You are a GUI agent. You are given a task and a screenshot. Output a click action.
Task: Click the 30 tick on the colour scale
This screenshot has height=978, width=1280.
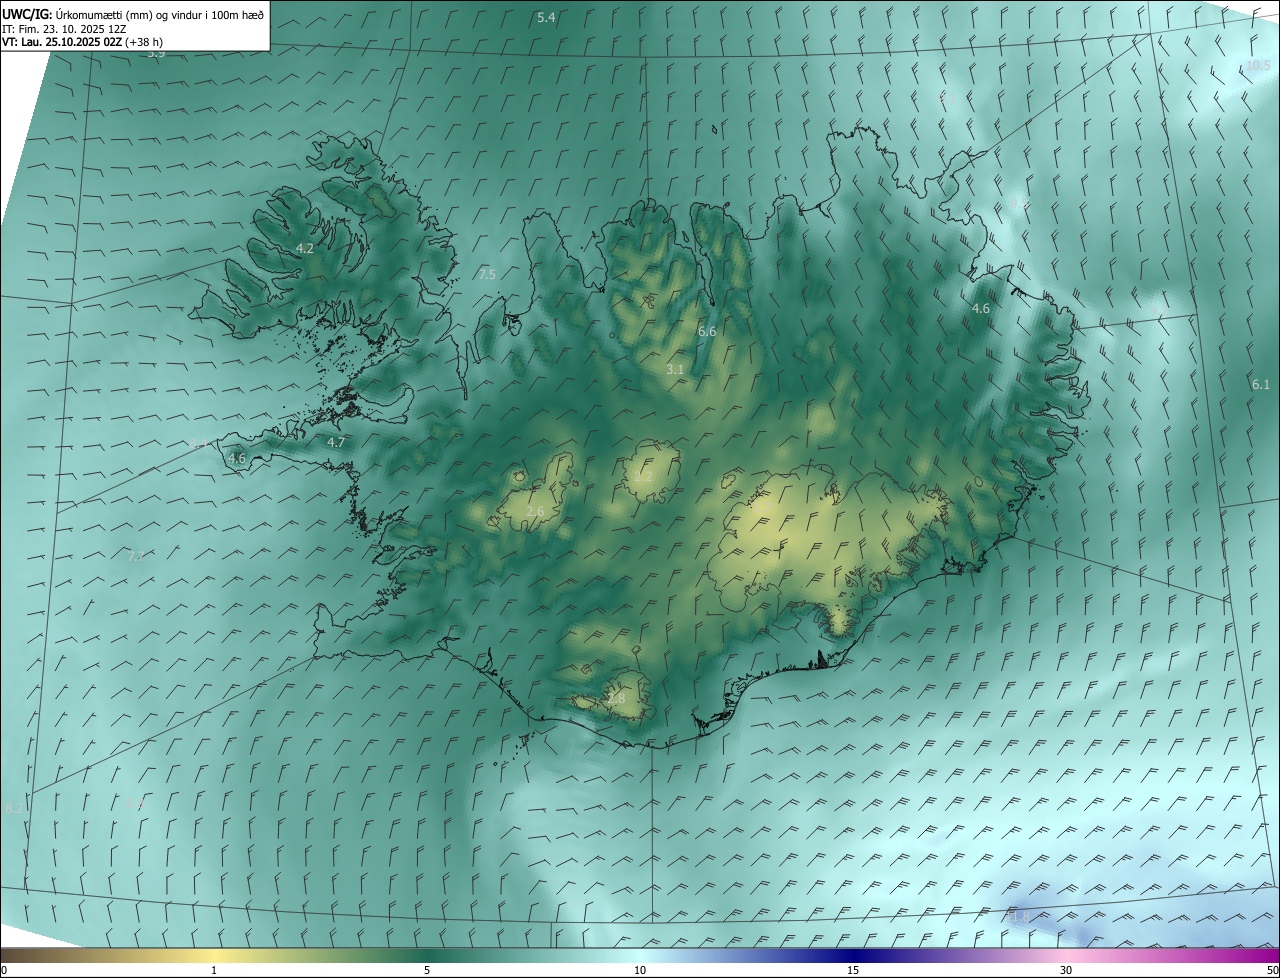1066,970
